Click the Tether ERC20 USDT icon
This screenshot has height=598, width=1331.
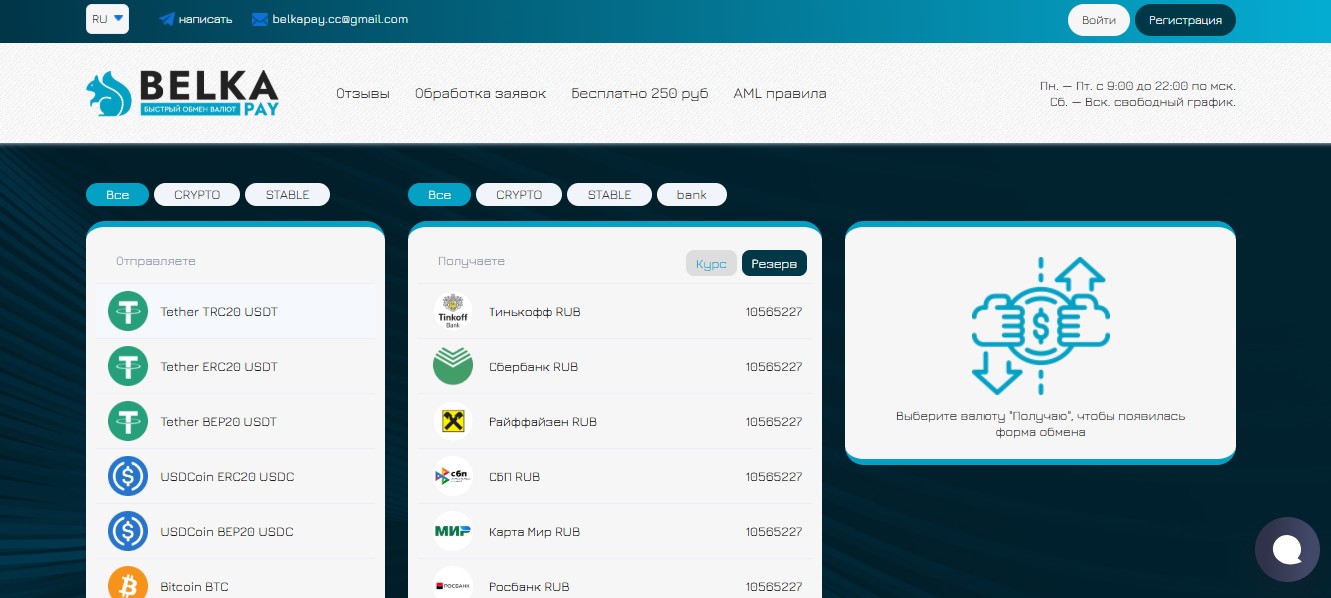128,367
